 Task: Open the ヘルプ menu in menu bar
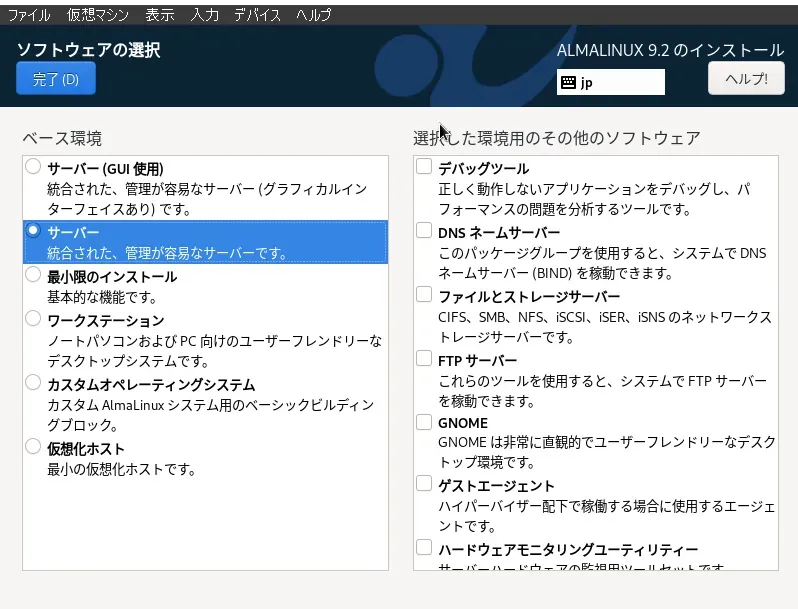pyautogui.click(x=314, y=15)
